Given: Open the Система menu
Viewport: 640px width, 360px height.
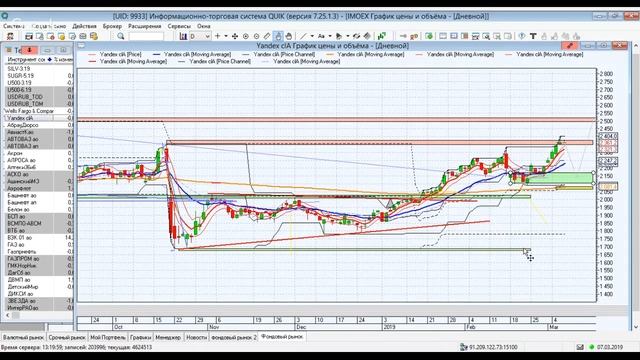Looking at the screenshot, I should click(x=14, y=26).
